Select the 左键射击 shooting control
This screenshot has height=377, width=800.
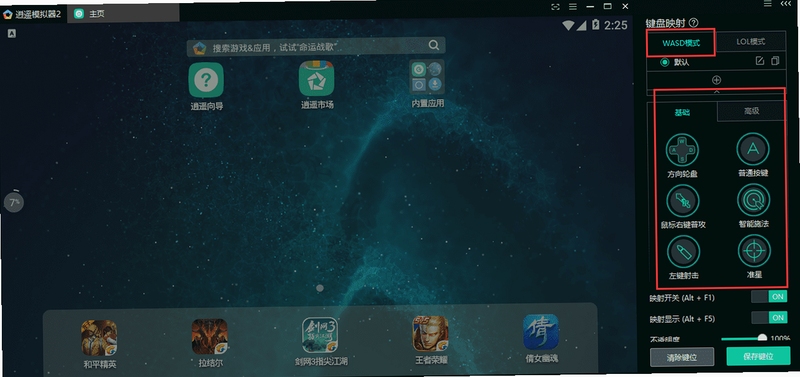pos(684,253)
